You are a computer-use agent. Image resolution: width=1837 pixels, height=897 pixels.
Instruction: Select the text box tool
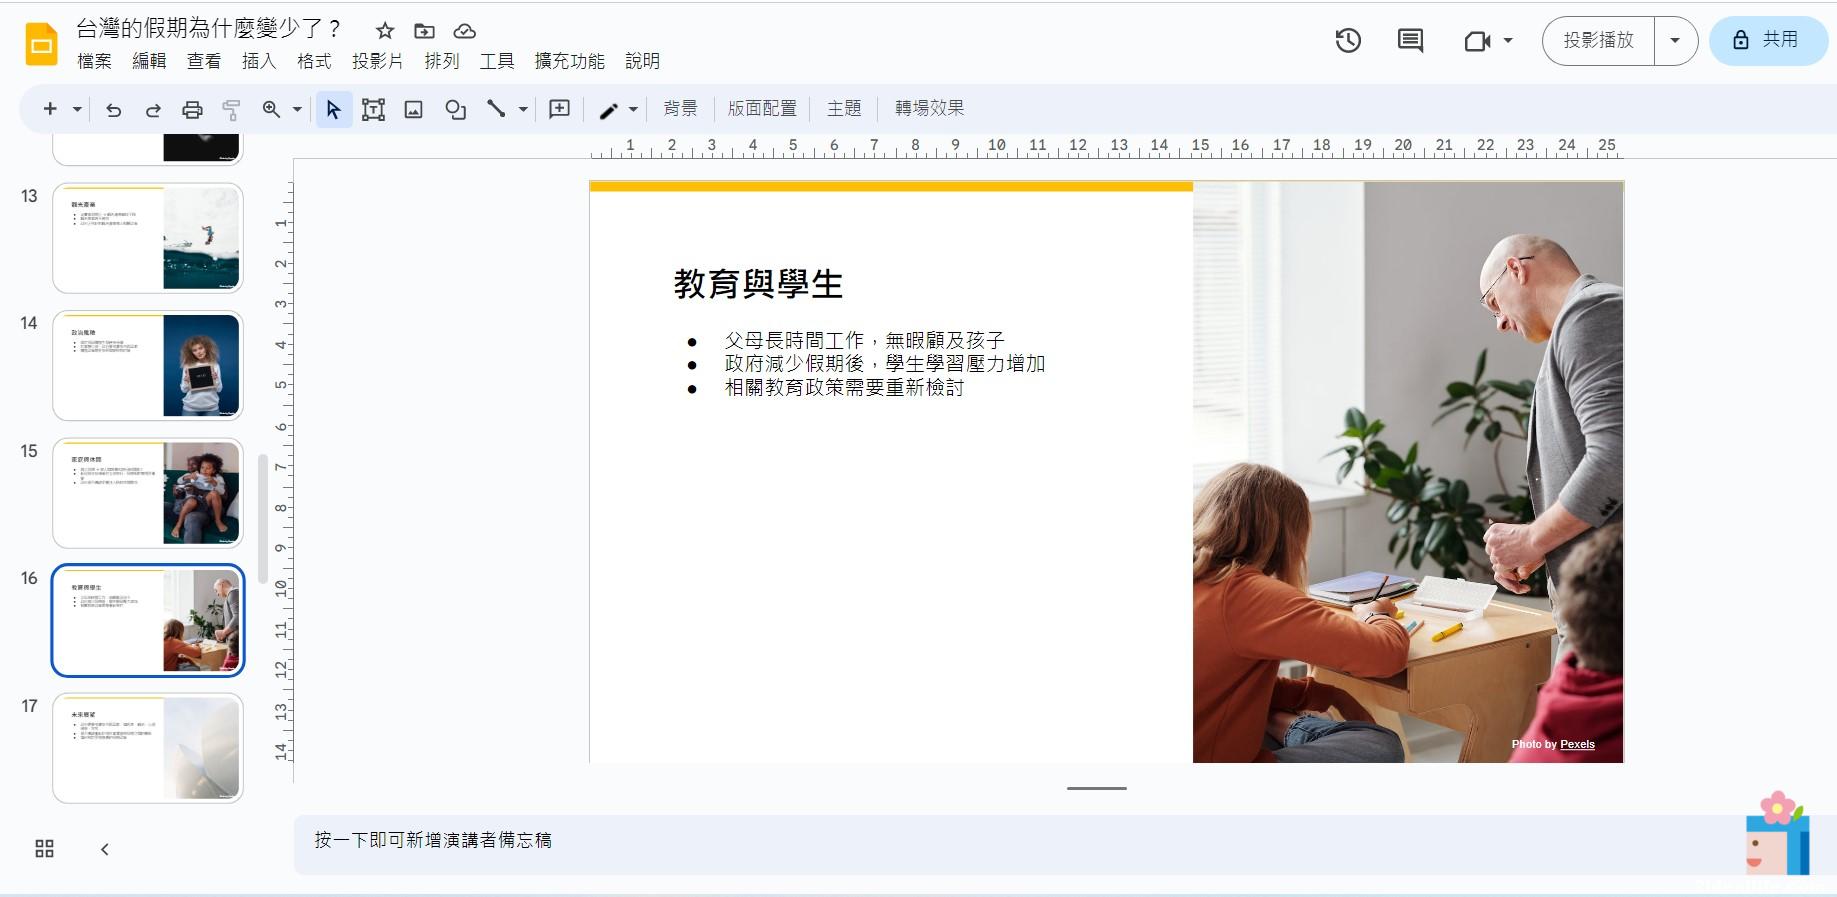point(373,109)
